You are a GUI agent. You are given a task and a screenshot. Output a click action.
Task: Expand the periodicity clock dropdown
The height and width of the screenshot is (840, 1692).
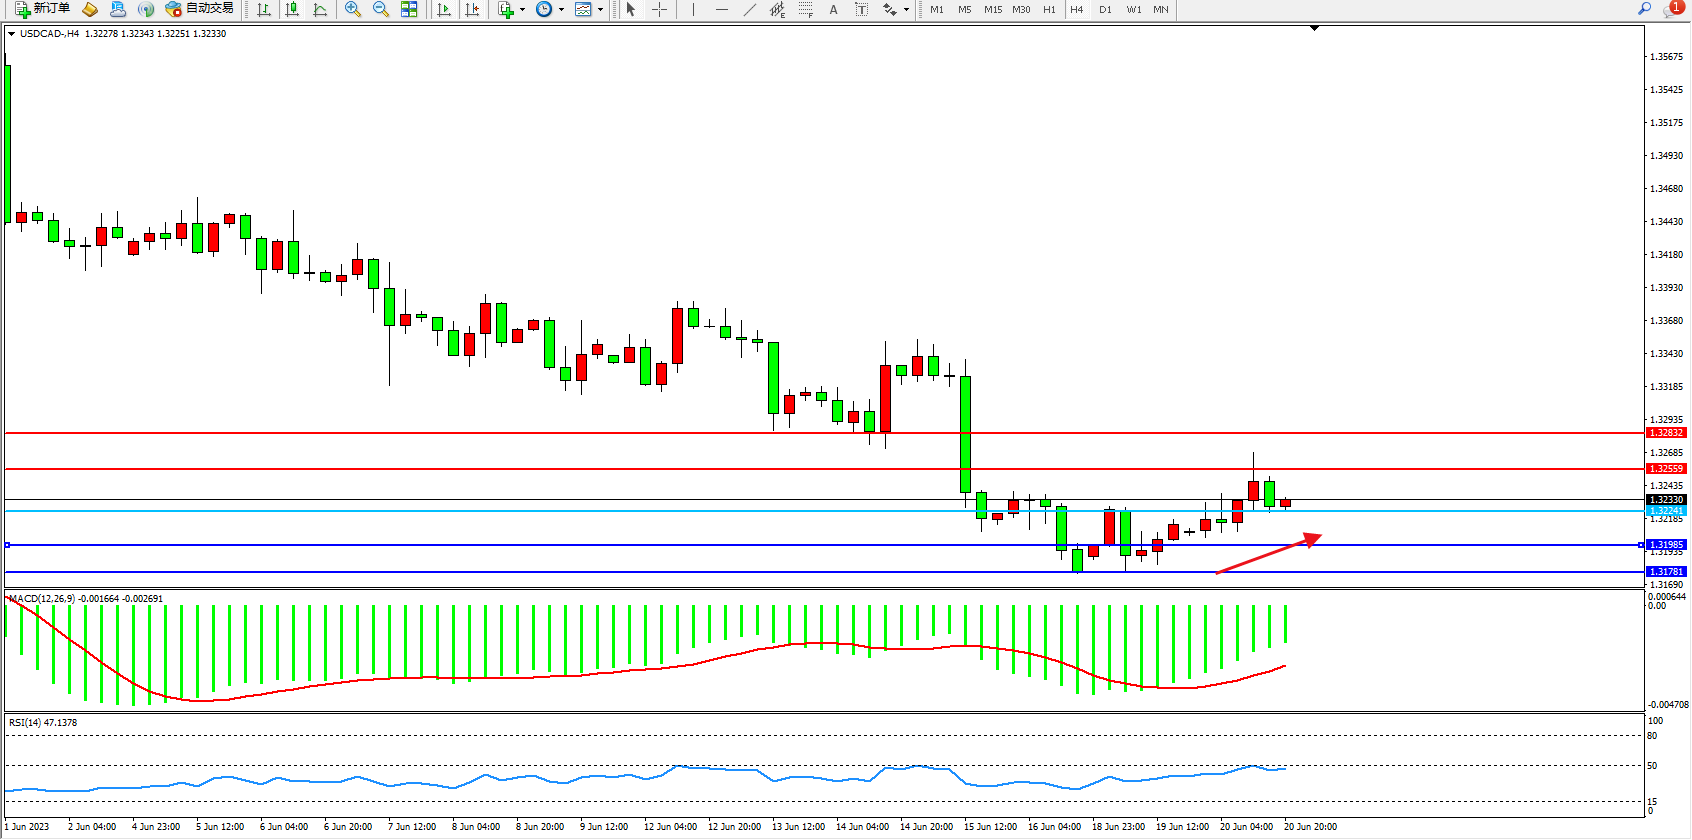click(x=561, y=9)
